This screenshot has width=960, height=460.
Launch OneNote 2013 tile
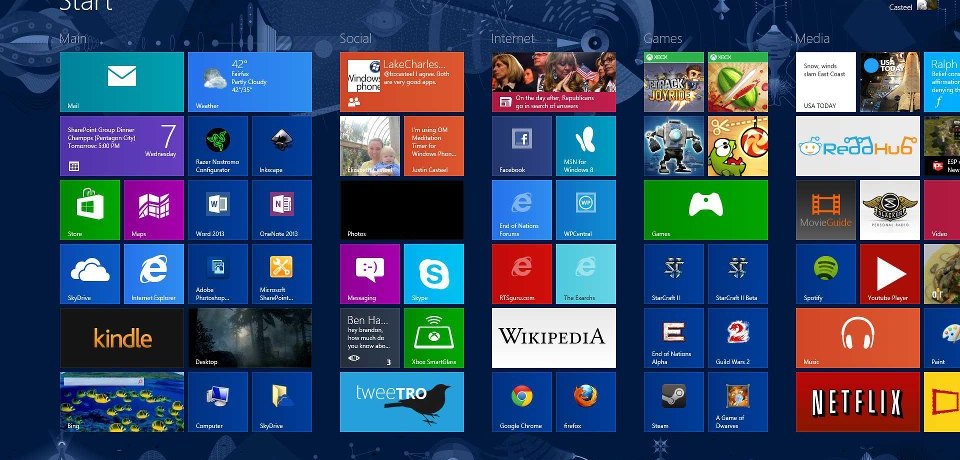281,210
